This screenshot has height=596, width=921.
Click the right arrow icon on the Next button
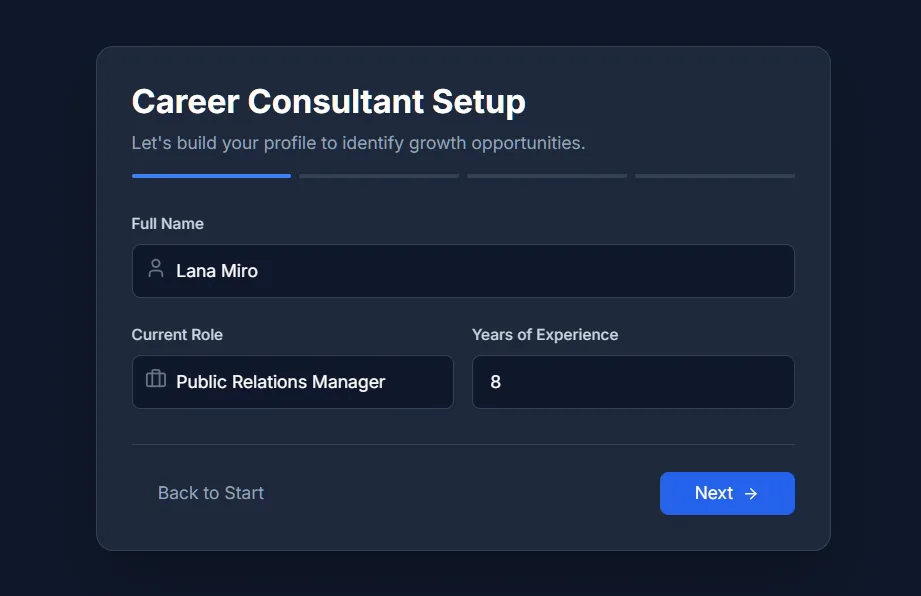tap(750, 493)
